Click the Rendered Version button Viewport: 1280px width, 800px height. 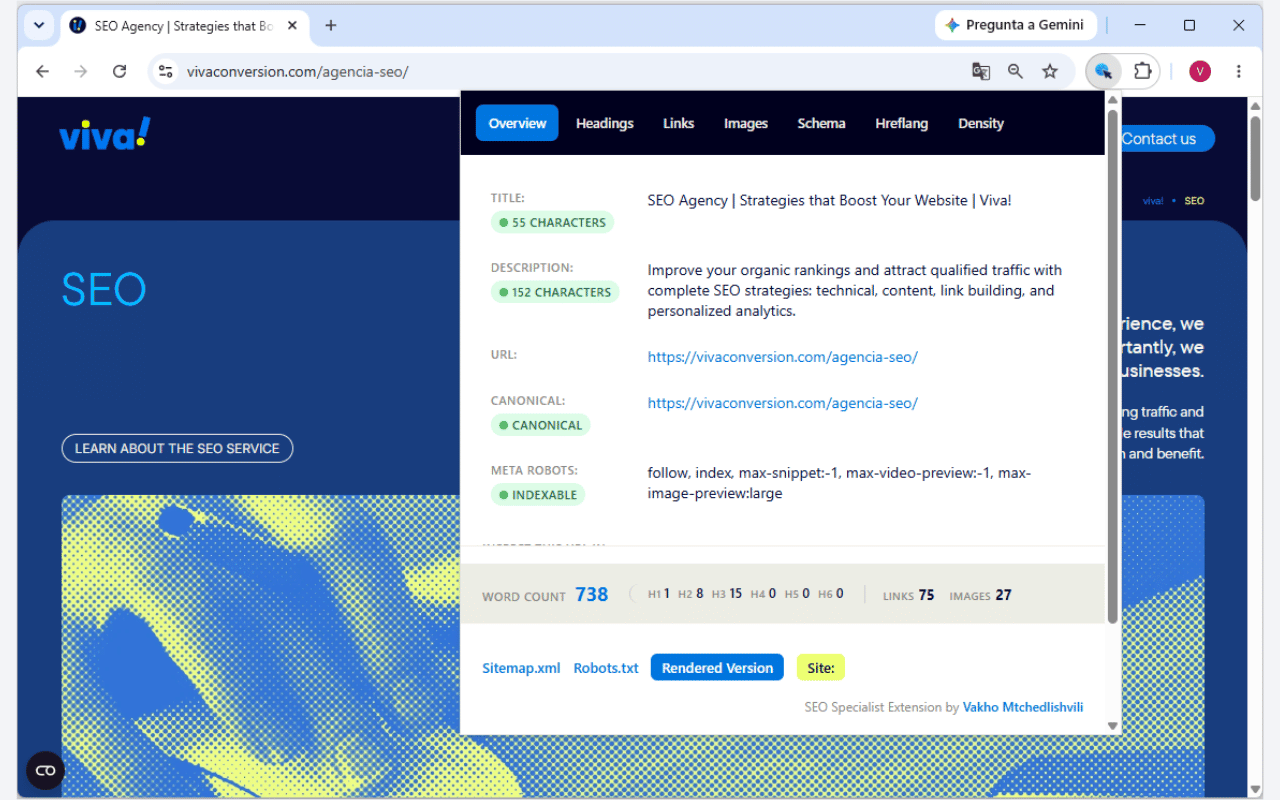click(x=717, y=668)
